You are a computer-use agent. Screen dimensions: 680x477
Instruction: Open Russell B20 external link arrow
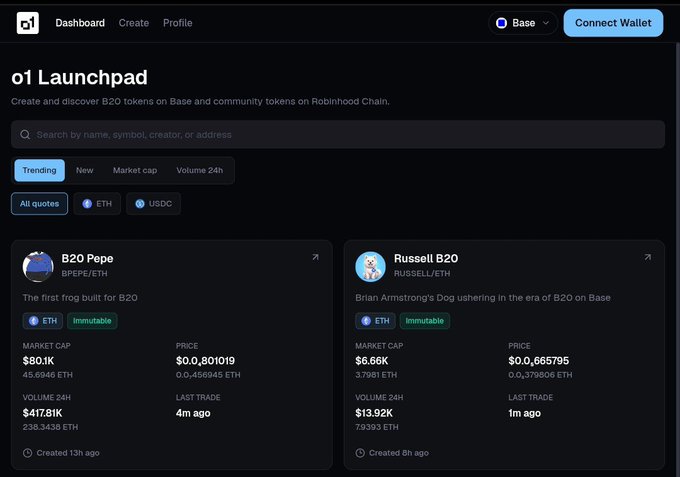647,257
